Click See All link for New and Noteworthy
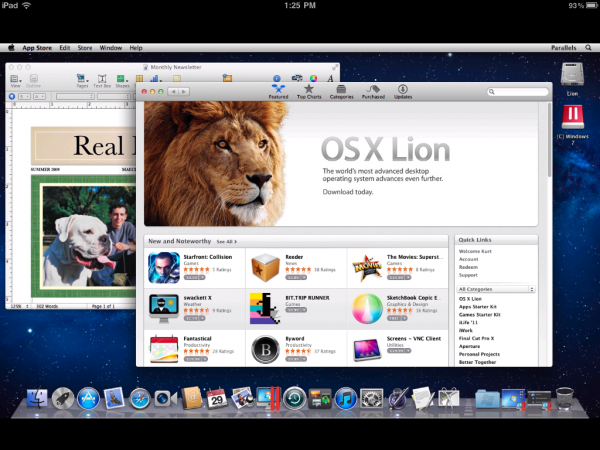The width and height of the screenshot is (600, 450). tap(227, 242)
